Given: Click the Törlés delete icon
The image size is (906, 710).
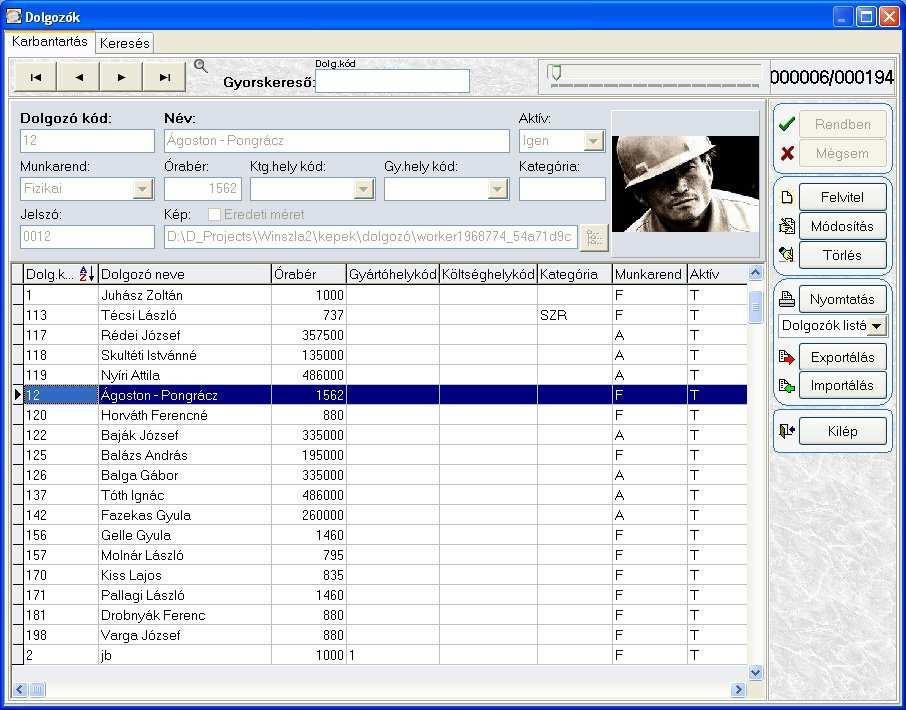Looking at the screenshot, I should tap(786, 254).
